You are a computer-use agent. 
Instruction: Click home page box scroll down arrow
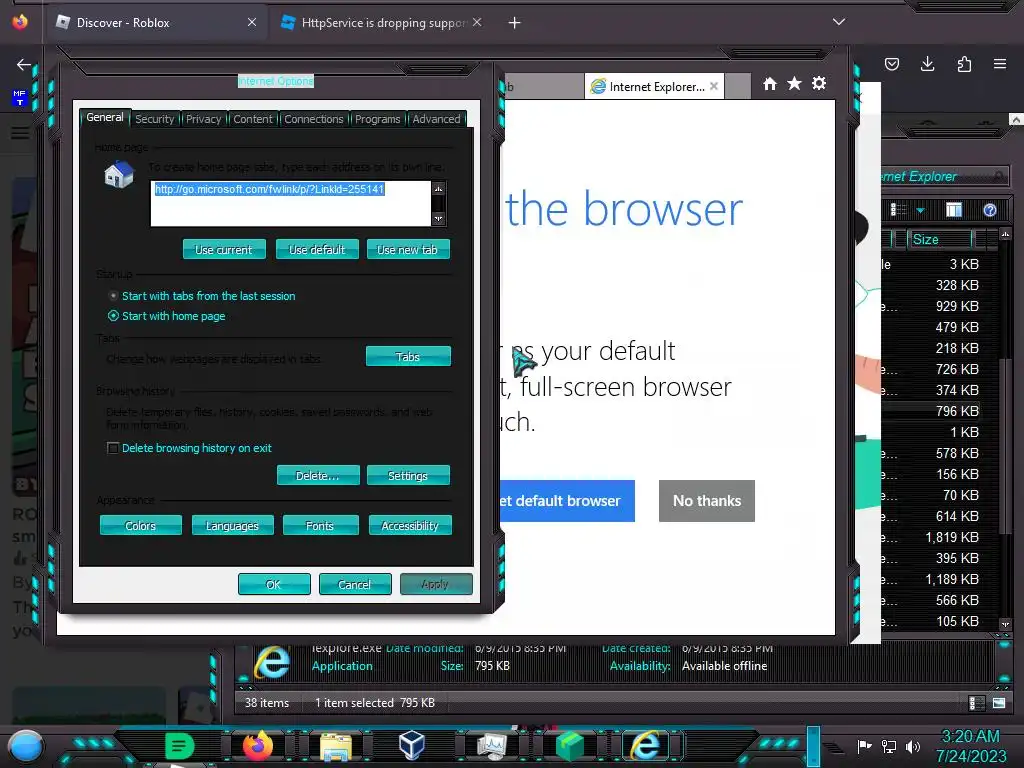(x=439, y=219)
